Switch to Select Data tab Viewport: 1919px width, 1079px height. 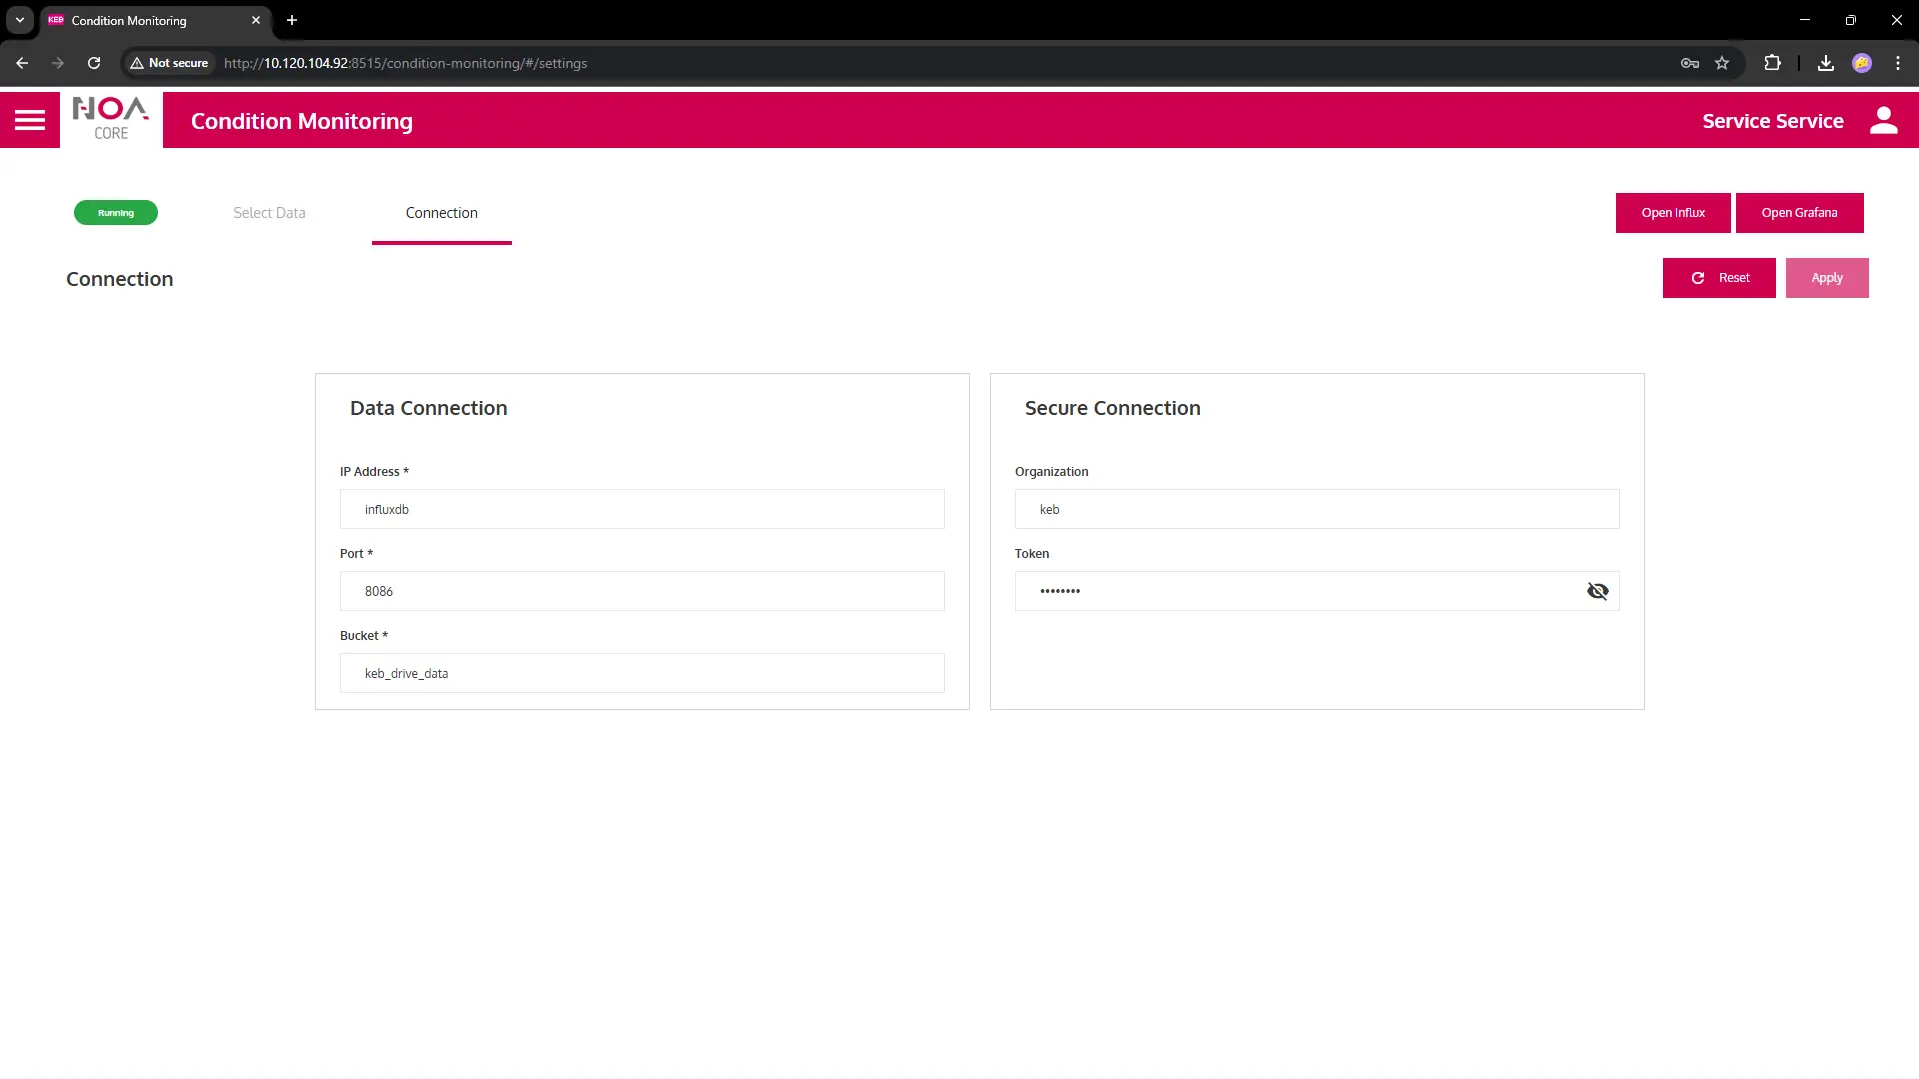pyautogui.click(x=269, y=213)
